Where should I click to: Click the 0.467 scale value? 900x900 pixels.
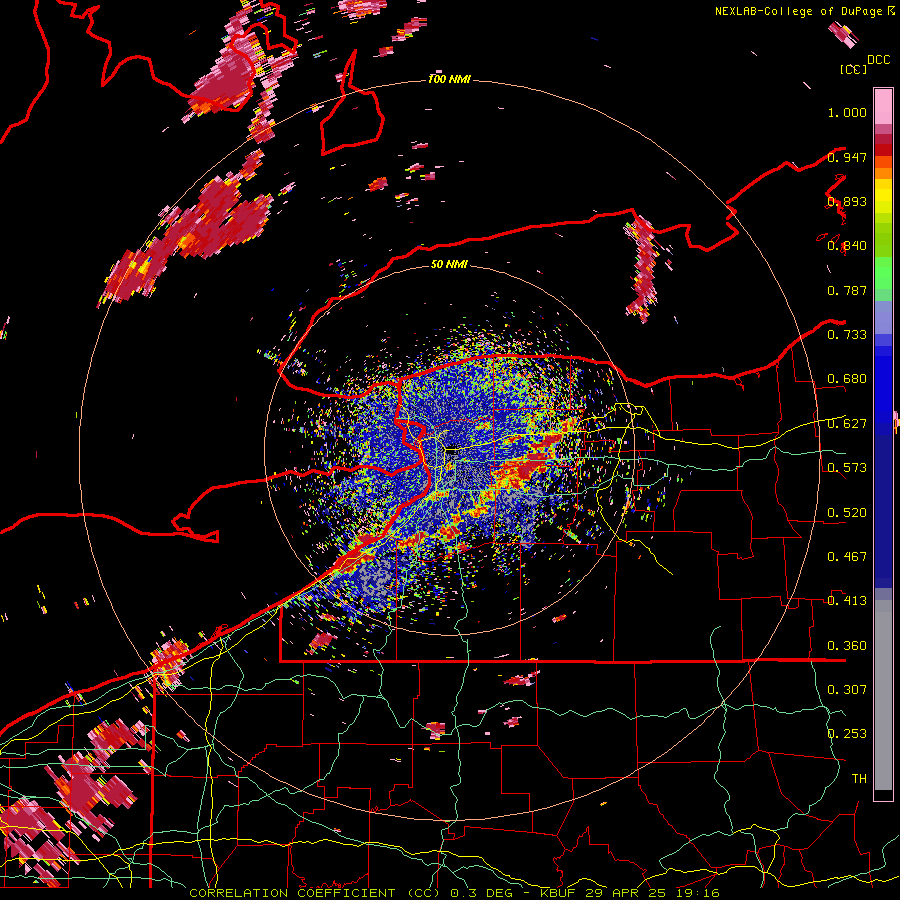pos(847,557)
